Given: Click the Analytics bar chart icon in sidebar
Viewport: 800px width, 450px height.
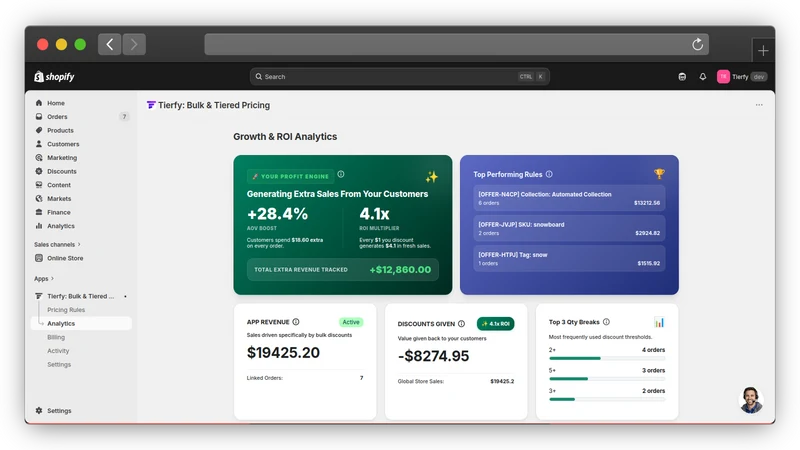Looking at the screenshot, I should pyautogui.click(x=39, y=226).
